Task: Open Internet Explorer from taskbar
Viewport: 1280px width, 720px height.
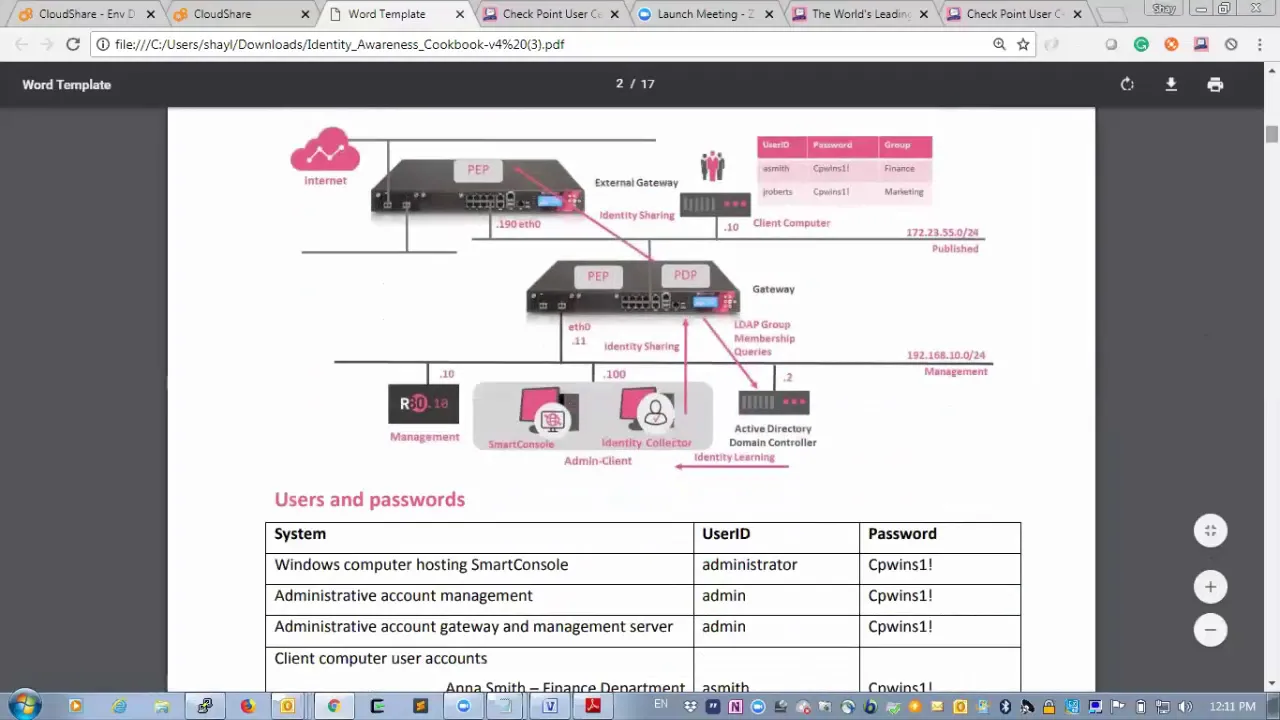Action: [x=119, y=706]
